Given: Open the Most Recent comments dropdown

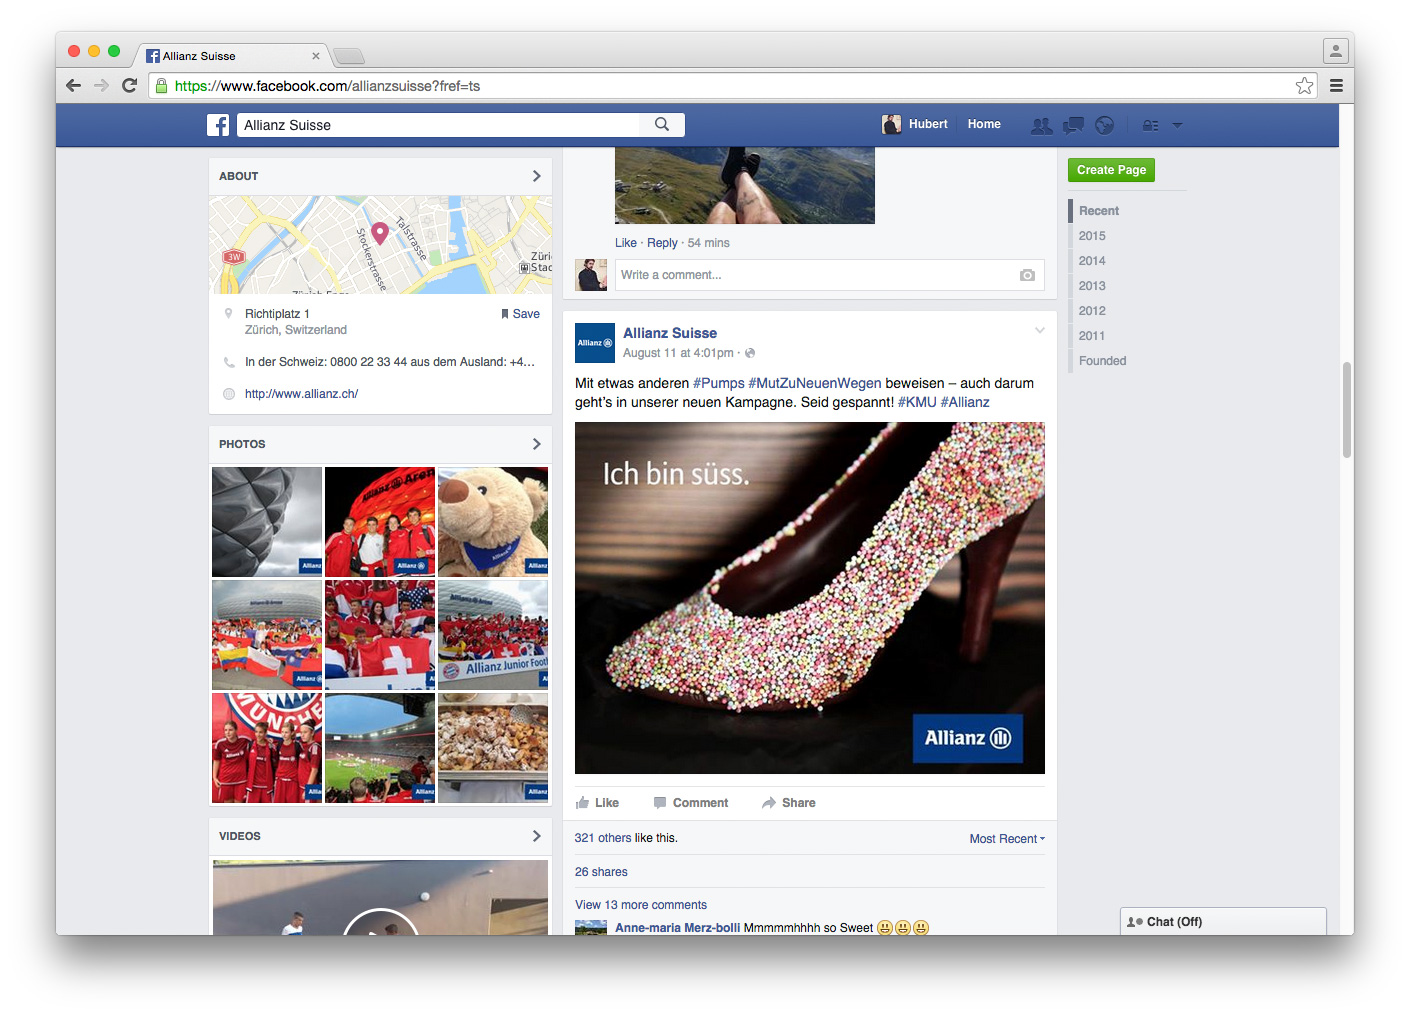Looking at the screenshot, I should [x=1006, y=839].
